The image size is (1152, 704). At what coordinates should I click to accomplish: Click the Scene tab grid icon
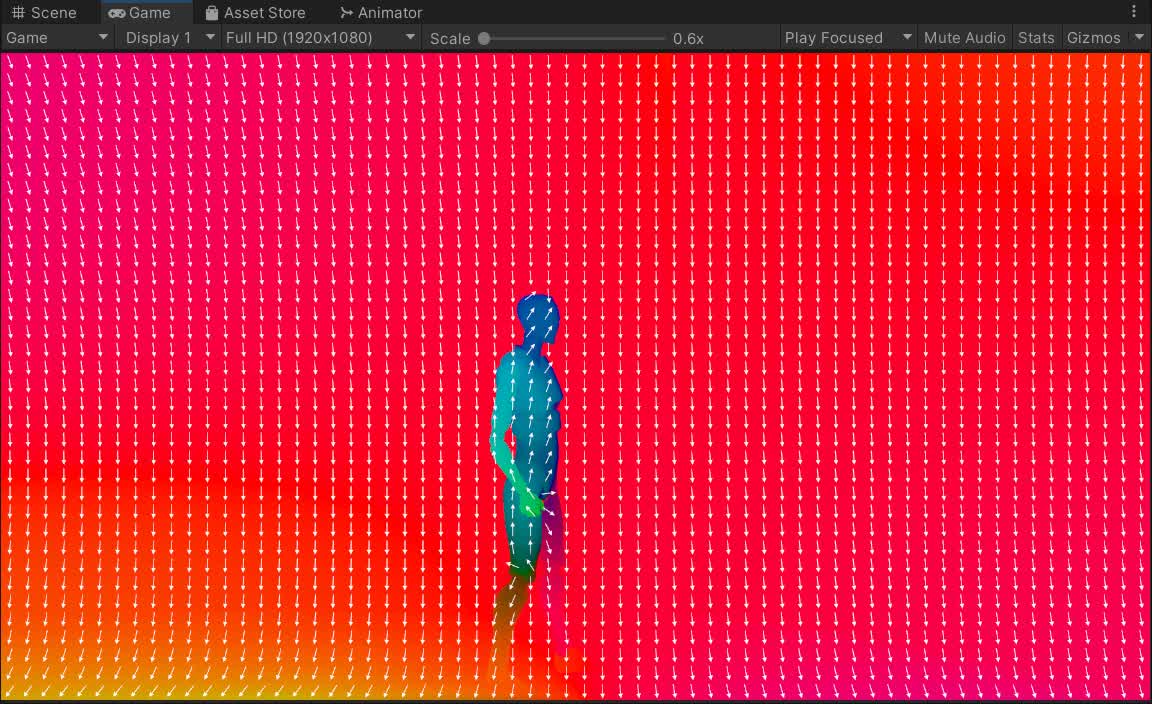tap(18, 13)
